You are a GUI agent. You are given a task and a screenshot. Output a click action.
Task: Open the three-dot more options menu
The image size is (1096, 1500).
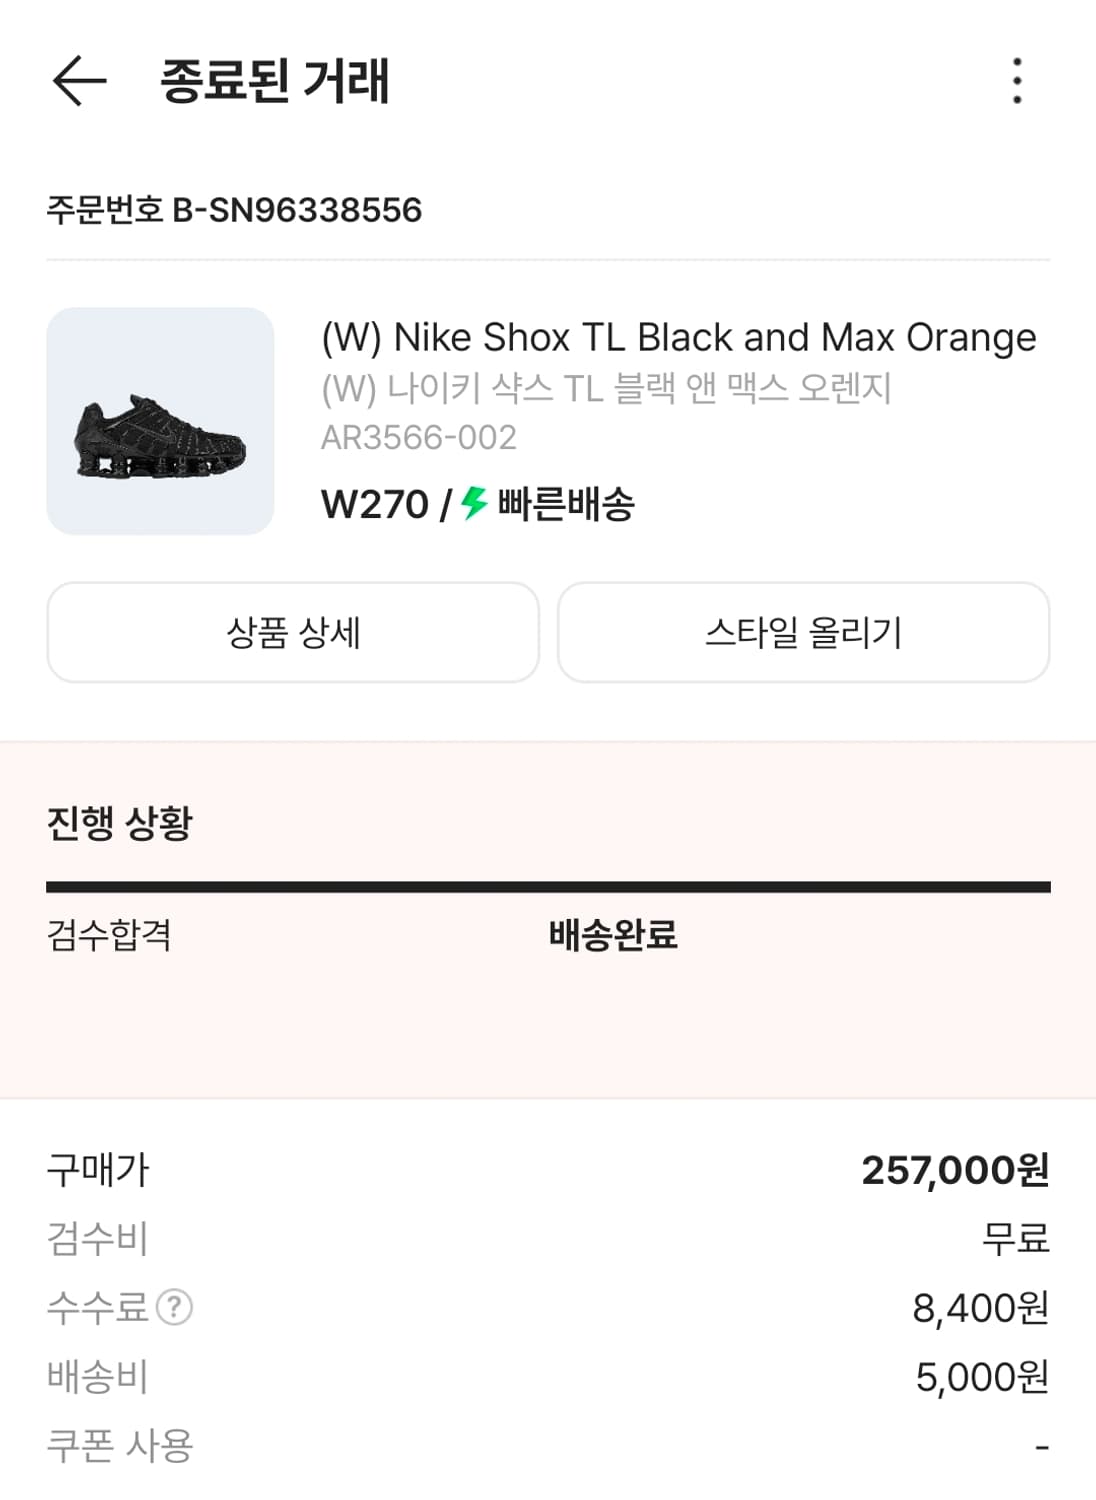[1017, 81]
